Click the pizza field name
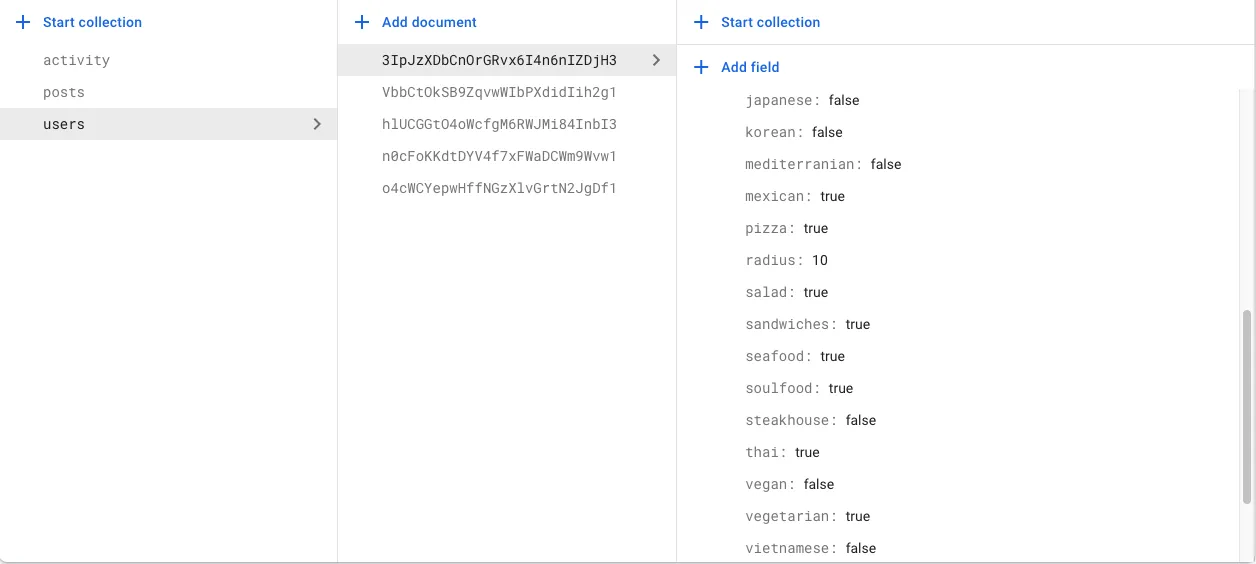Screen dimensions: 1256x564 pos(769,228)
